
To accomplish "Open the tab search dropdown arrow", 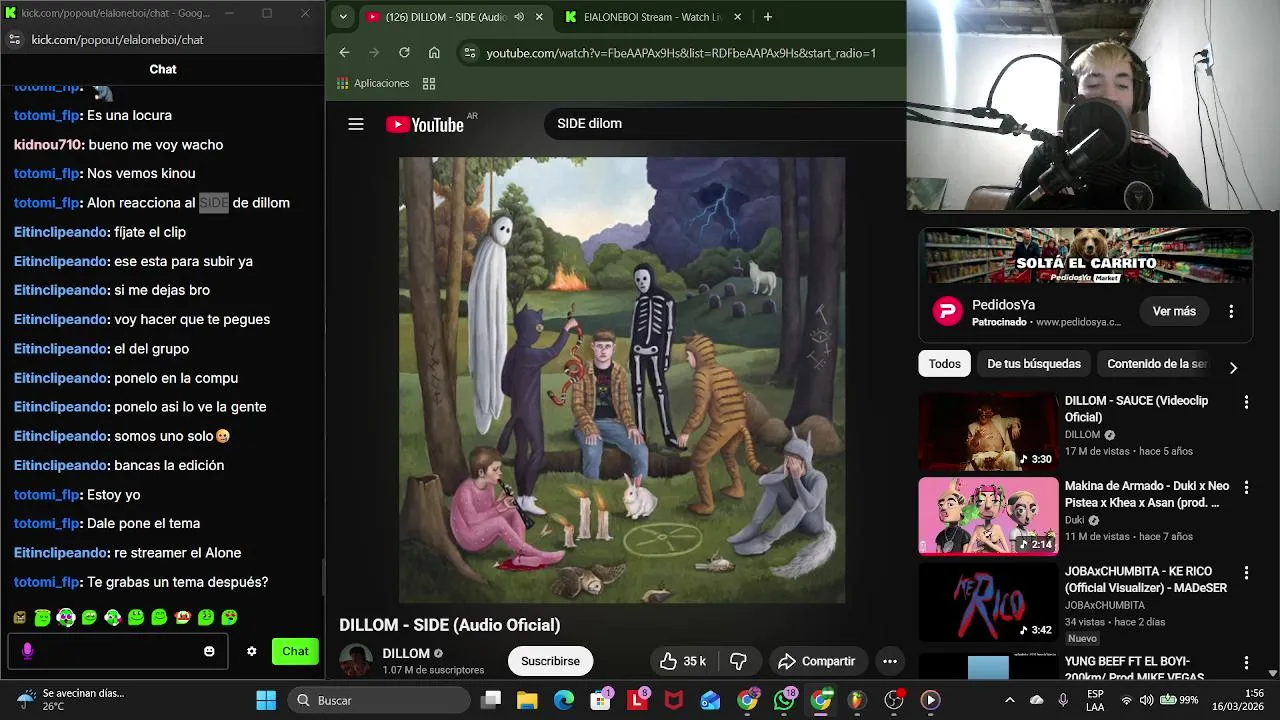I will [343, 17].
